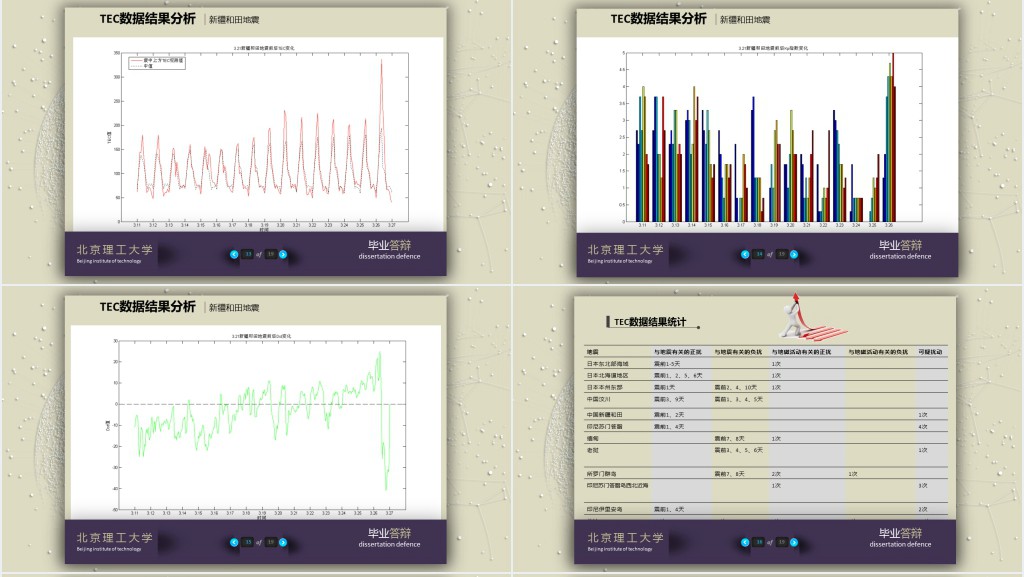
Task: Click the 日本东北部海域 table row
Action: click(608, 364)
